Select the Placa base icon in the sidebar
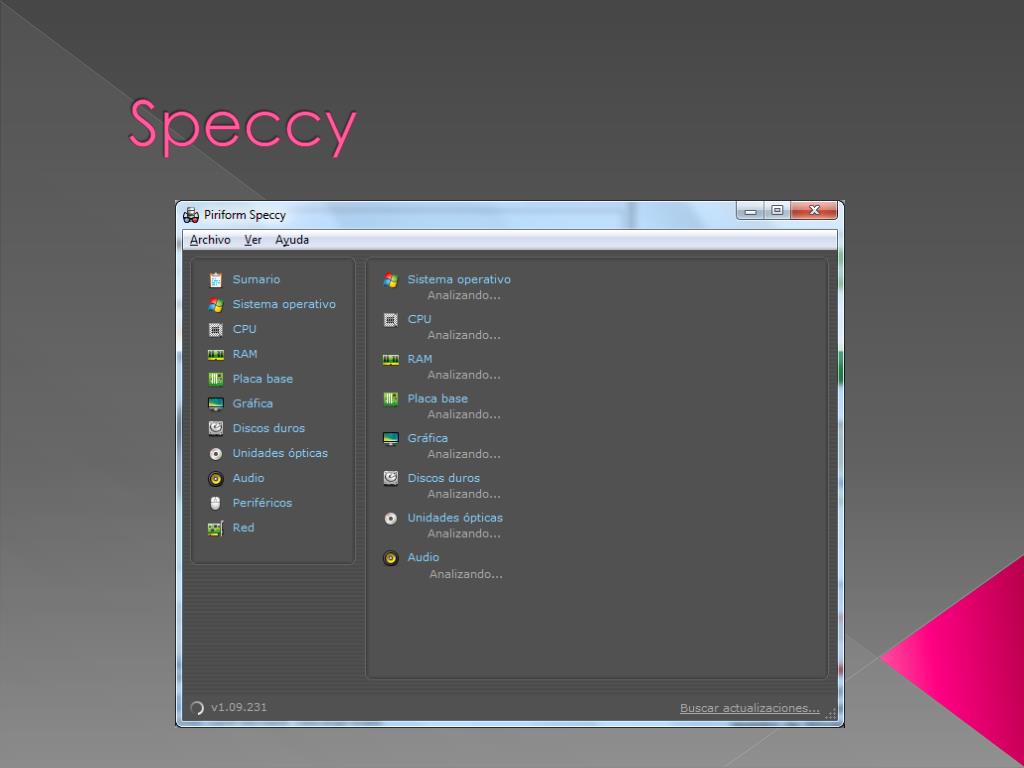The height and width of the screenshot is (768, 1024). click(216, 379)
